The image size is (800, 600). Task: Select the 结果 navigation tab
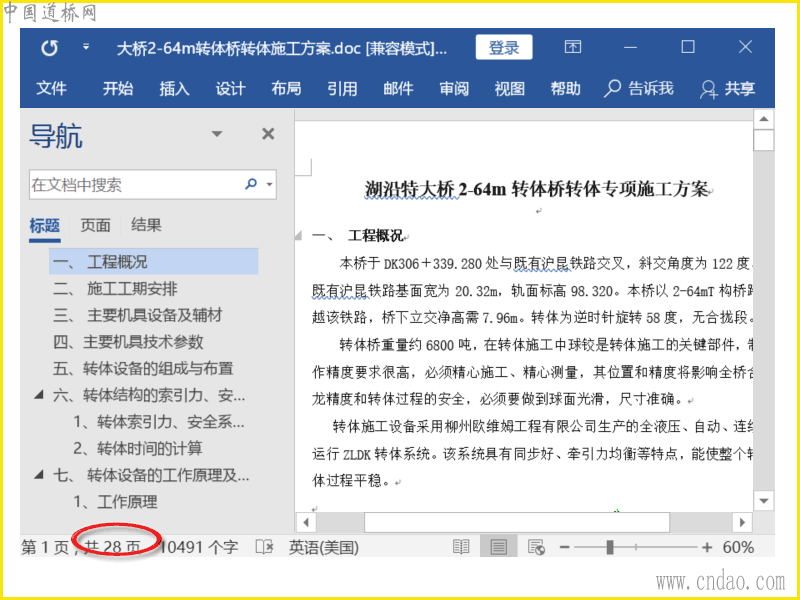click(x=146, y=225)
